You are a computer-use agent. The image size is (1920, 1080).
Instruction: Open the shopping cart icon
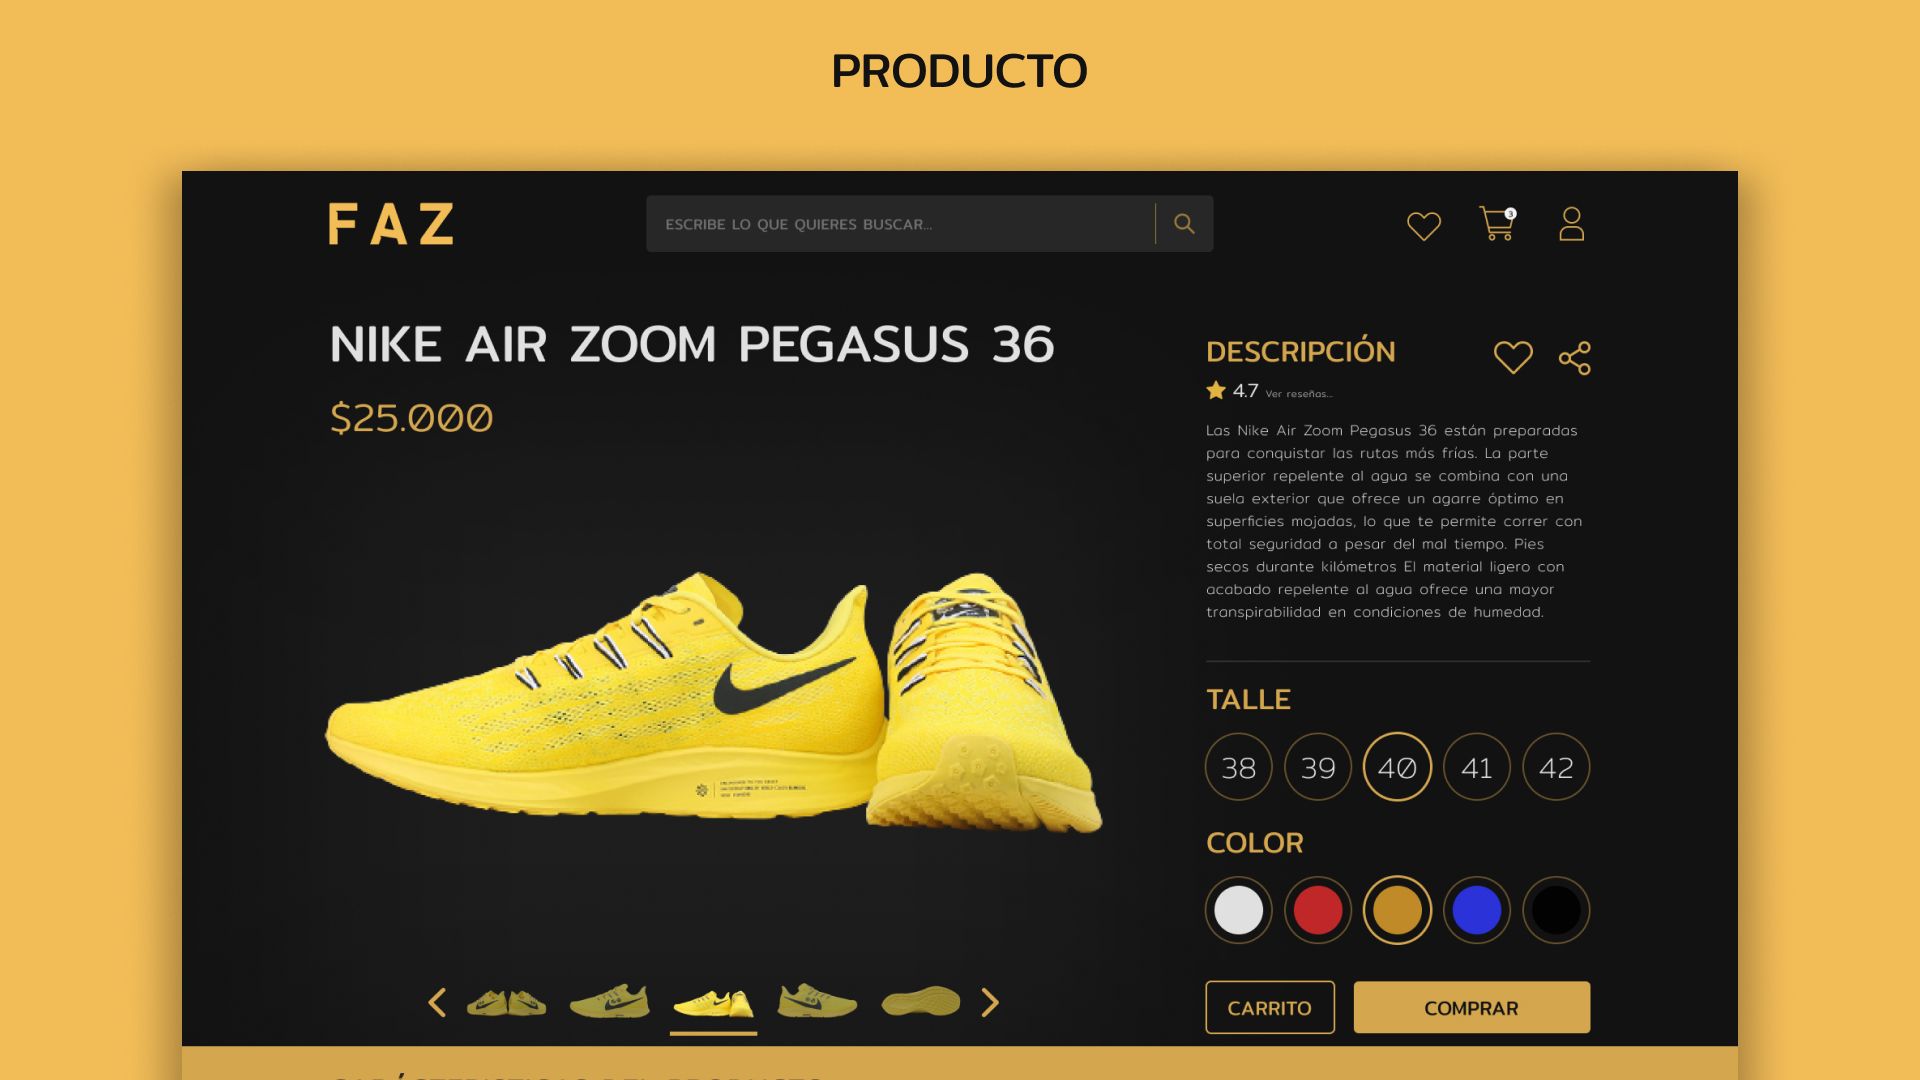point(1497,224)
